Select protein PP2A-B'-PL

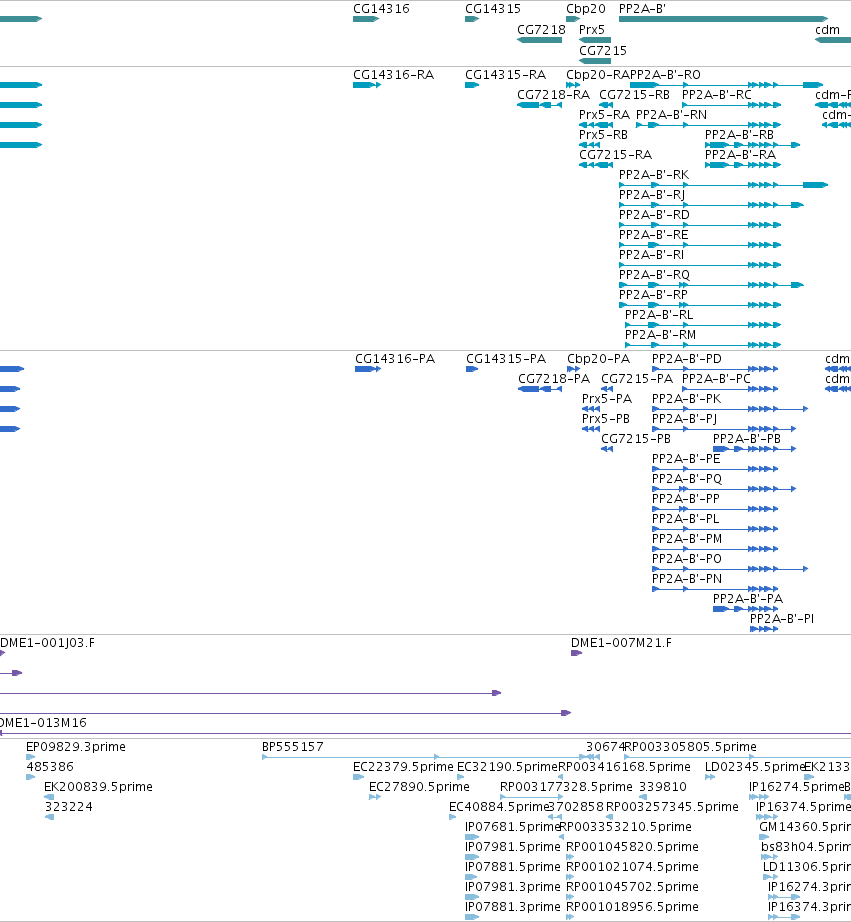point(686,519)
